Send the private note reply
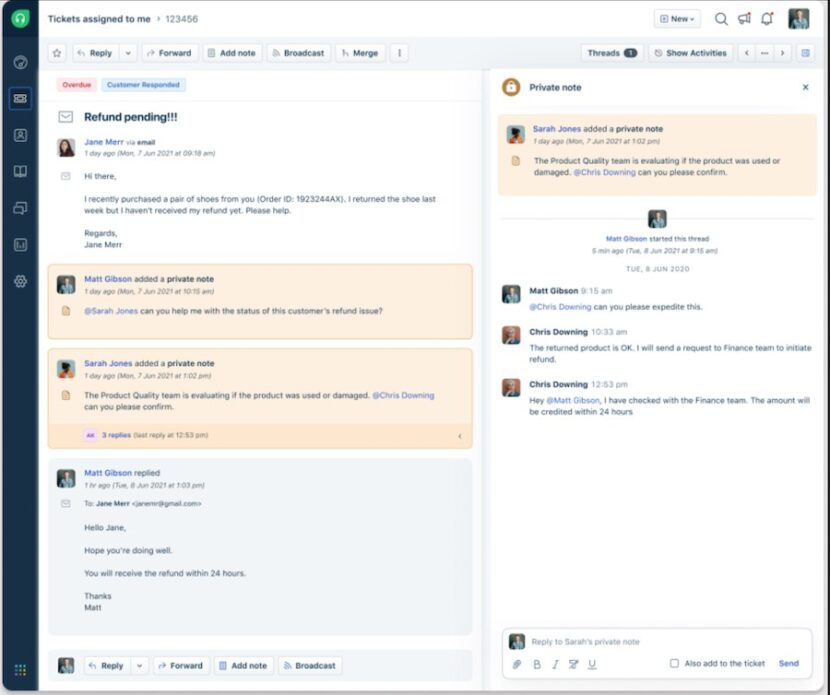Image resolution: width=830 pixels, height=695 pixels. coord(788,663)
